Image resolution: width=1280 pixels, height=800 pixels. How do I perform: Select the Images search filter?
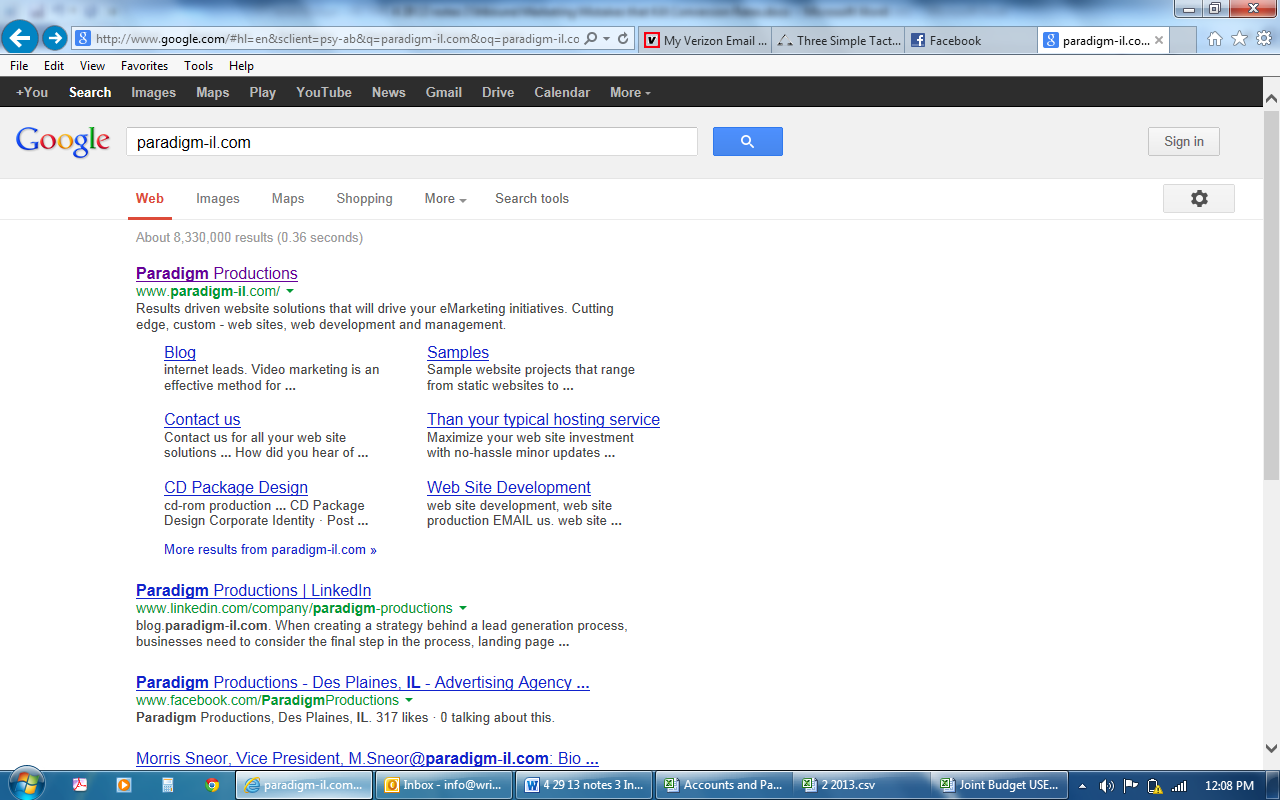point(218,199)
